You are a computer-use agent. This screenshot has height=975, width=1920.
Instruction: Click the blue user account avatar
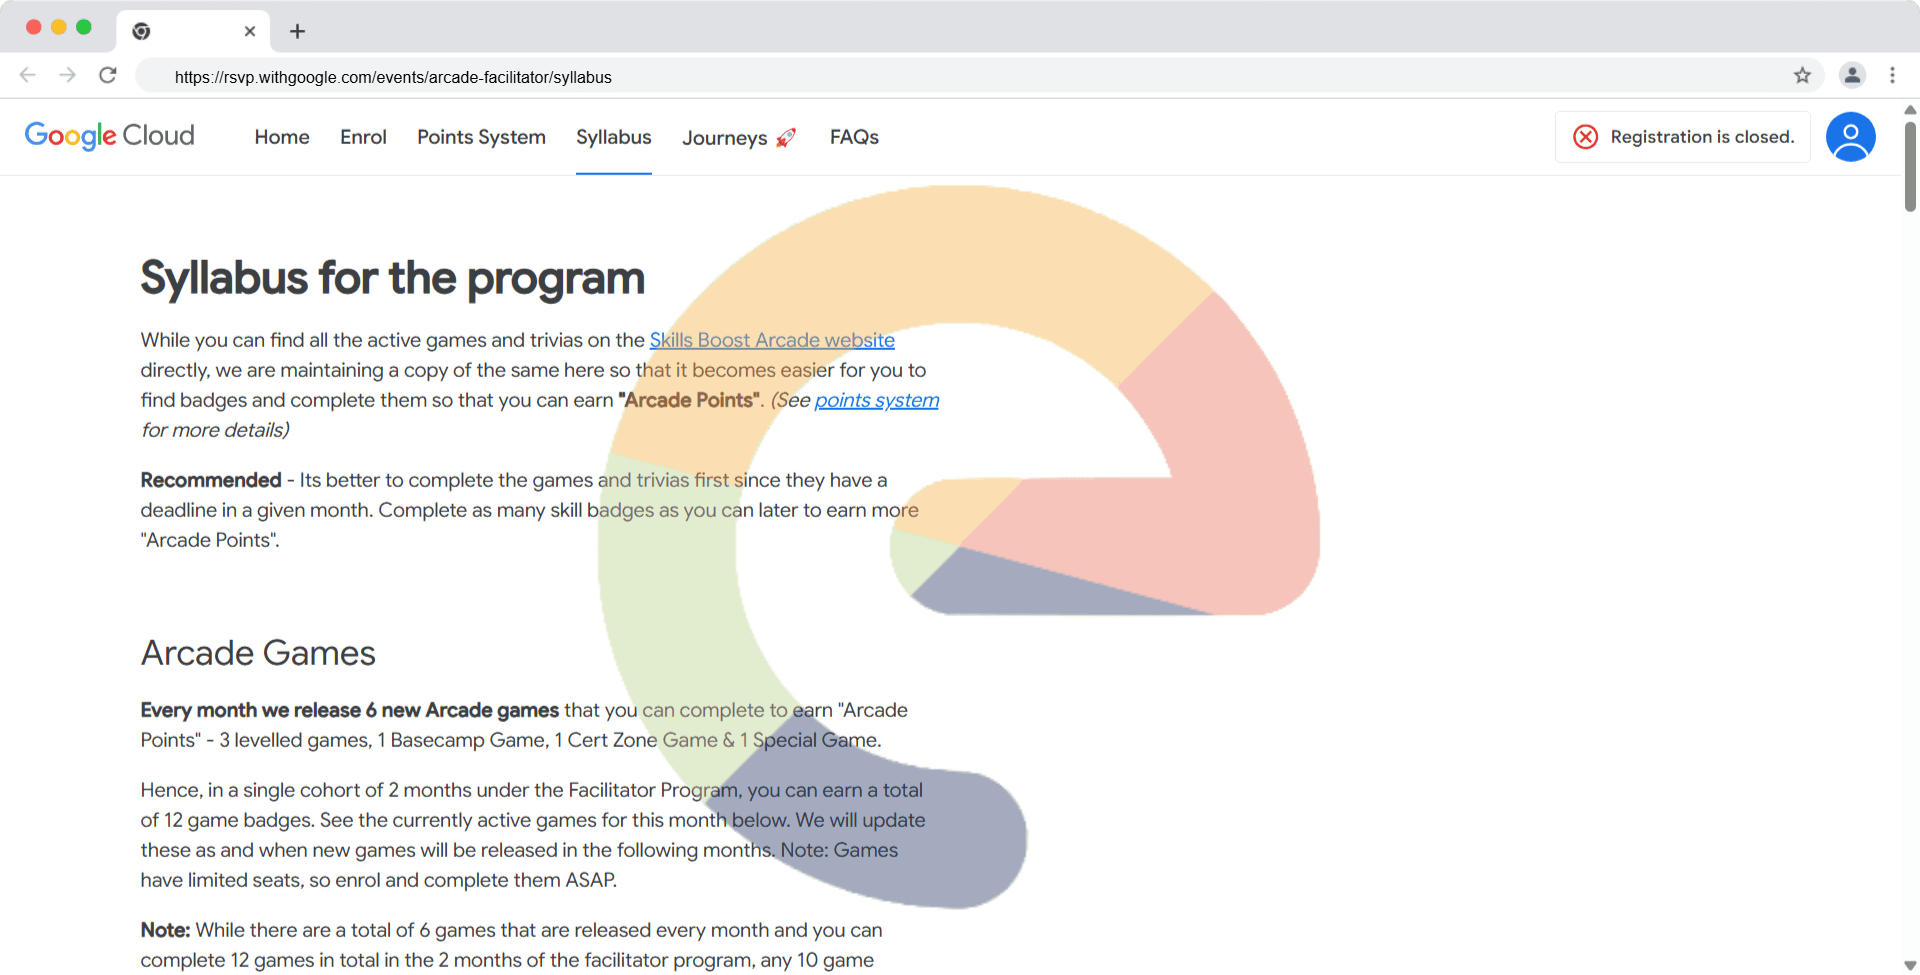coord(1851,137)
